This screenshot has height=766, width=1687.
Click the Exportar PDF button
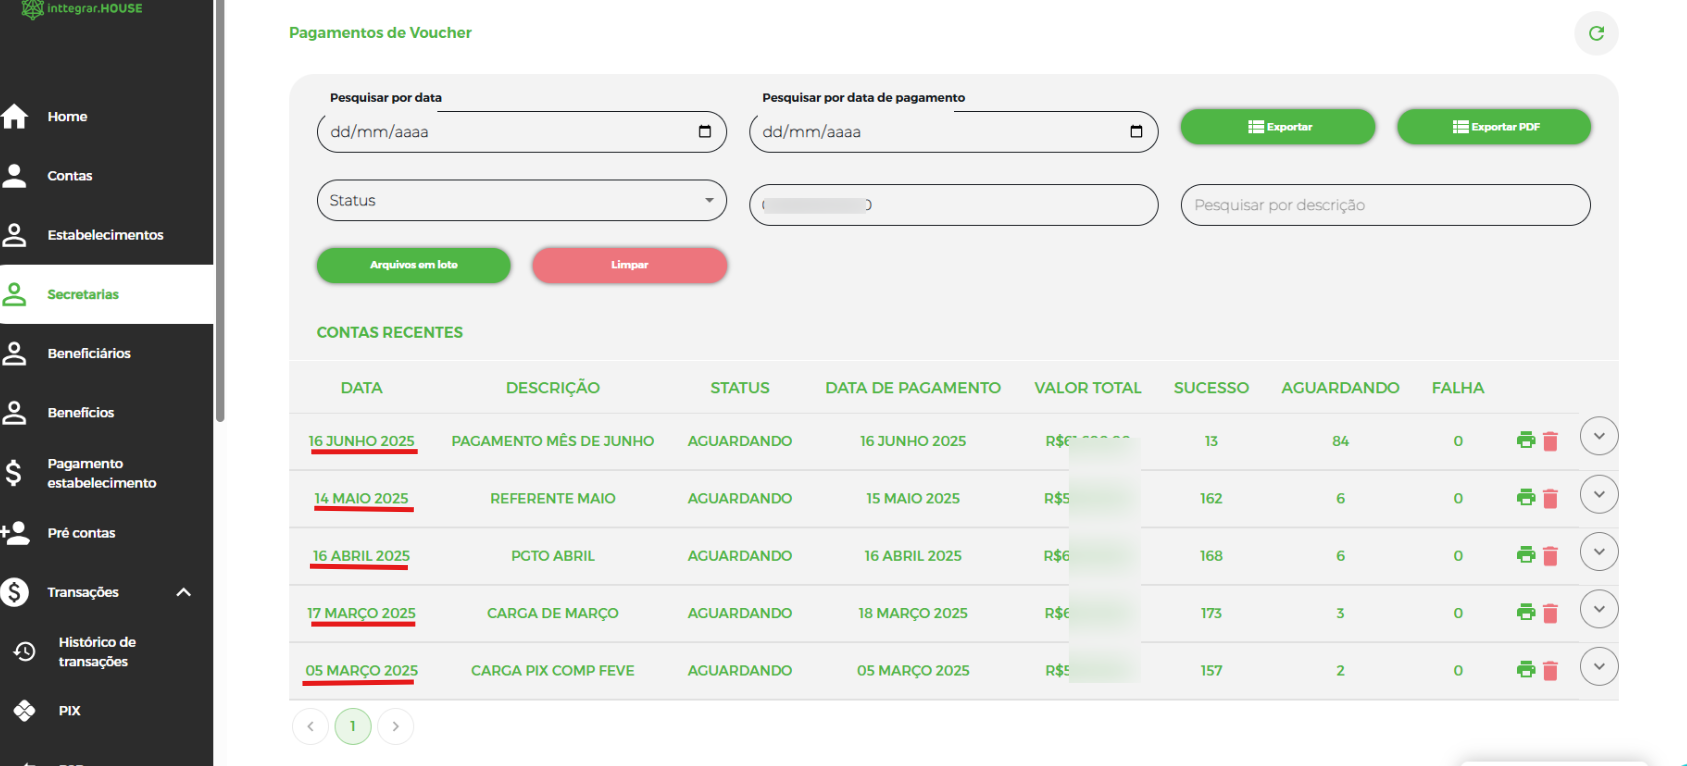tap(1493, 127)
